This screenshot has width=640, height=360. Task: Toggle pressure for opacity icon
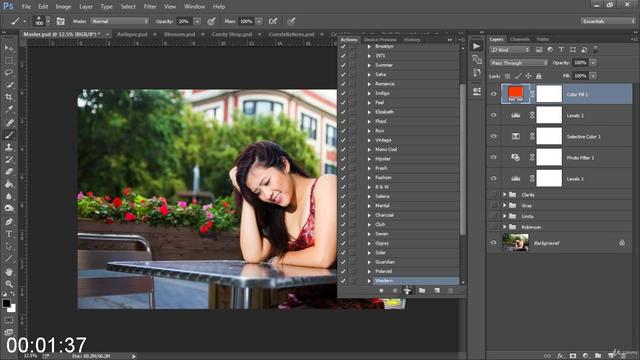[x=211, y=21]
